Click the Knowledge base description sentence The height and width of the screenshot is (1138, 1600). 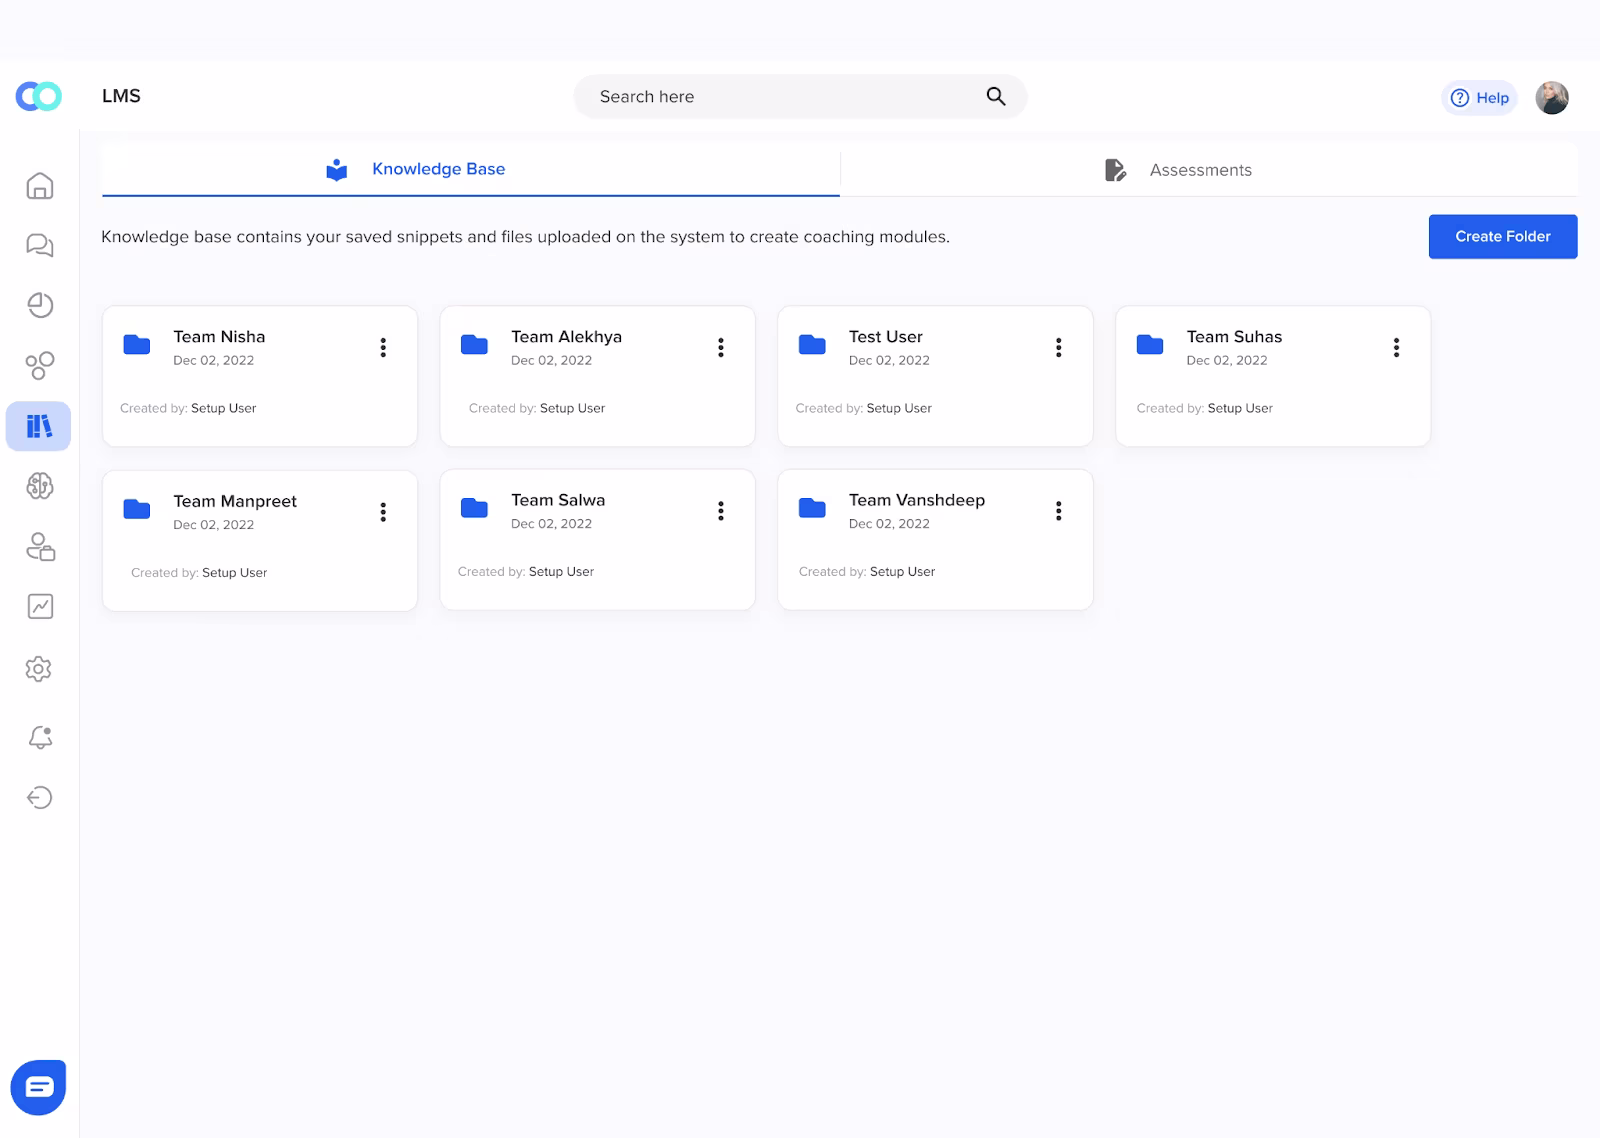tap(525, 237)
